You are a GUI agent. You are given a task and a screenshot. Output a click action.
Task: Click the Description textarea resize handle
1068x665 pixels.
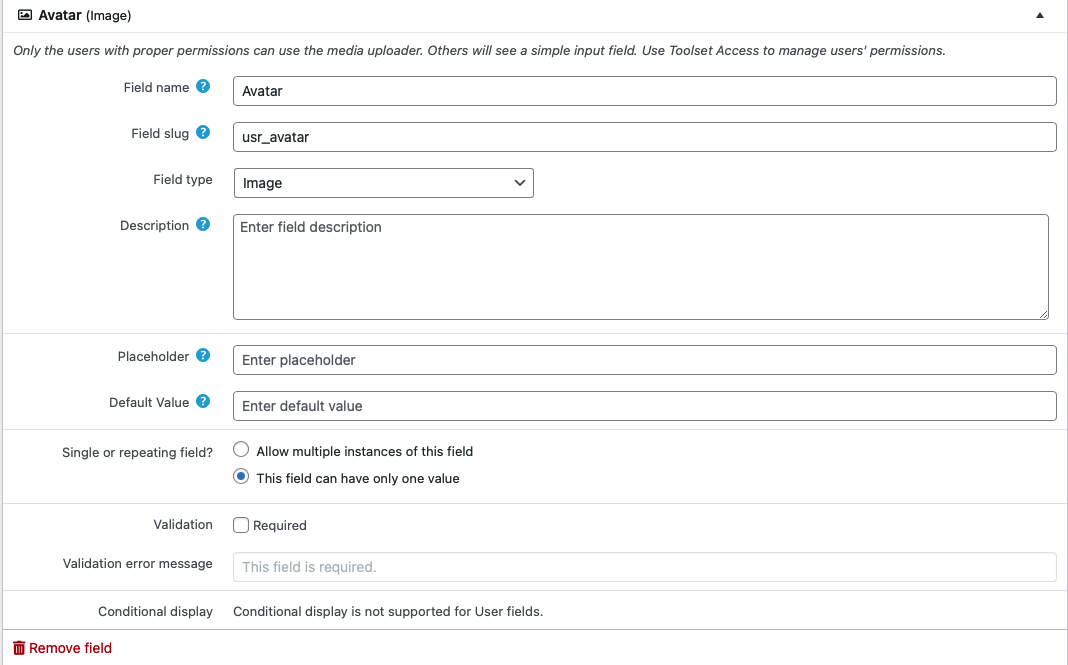click(1042, 313)
